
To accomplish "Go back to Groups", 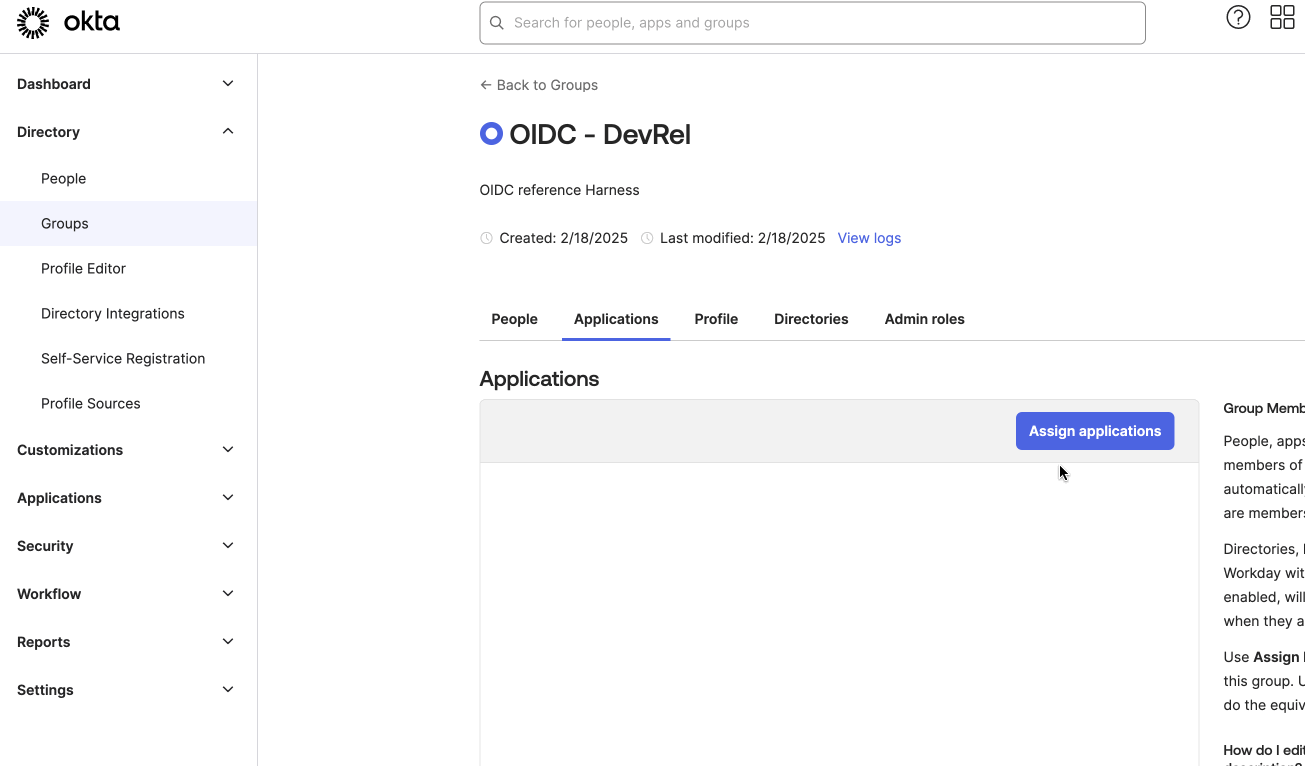I will coord(539,85).
